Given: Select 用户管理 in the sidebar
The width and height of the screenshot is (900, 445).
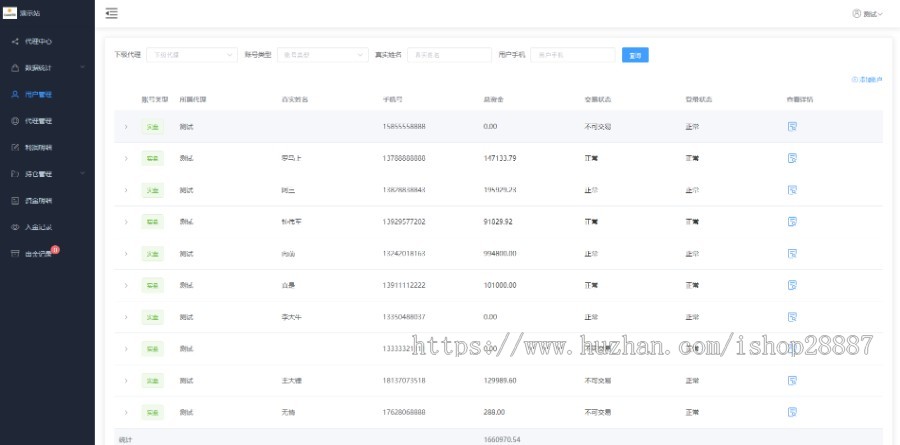Looking at the screenshot, I should click(x=47, y=94).
